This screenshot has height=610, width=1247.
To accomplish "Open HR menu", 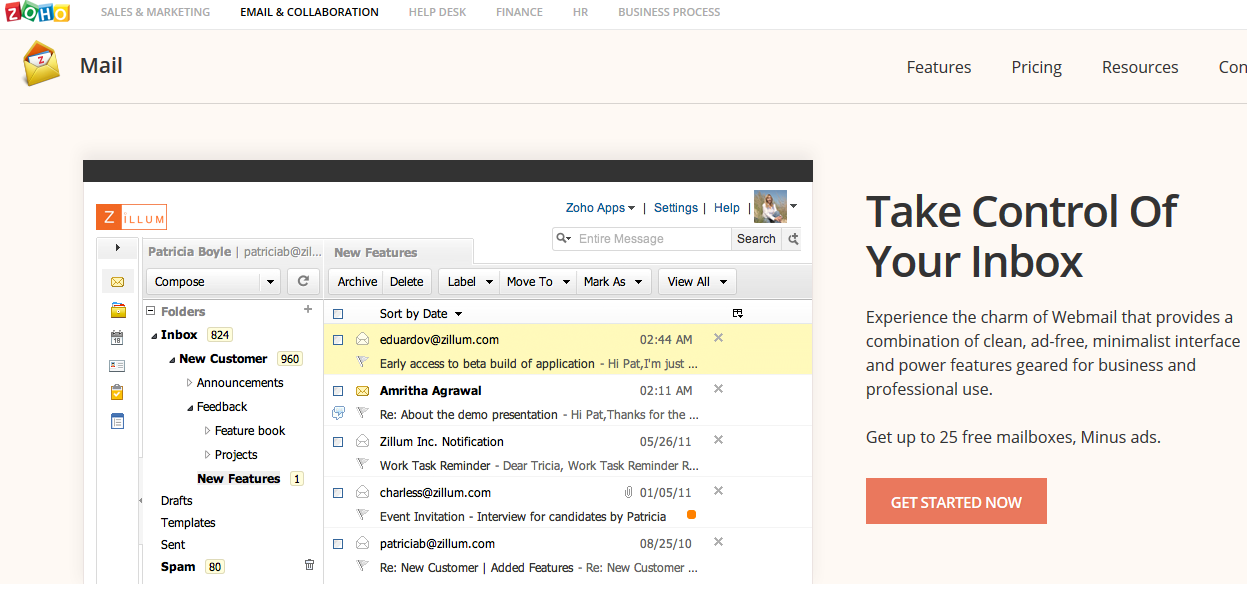I will click(580, 12).
